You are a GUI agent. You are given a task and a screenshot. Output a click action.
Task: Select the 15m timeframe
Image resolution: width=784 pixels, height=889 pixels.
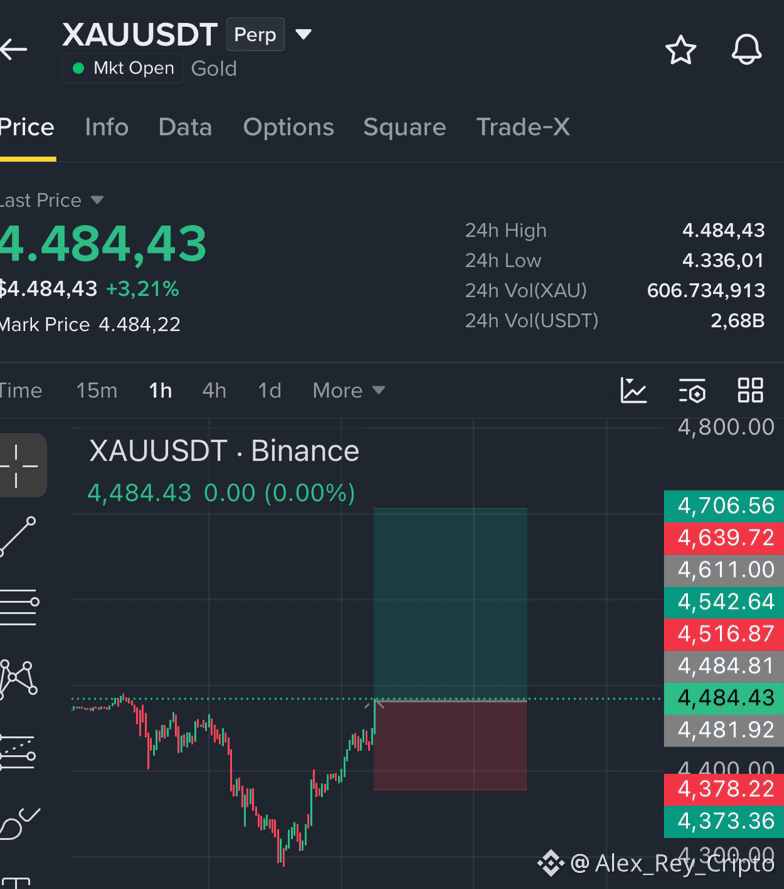pyautogui.click(x=97, y=390)
